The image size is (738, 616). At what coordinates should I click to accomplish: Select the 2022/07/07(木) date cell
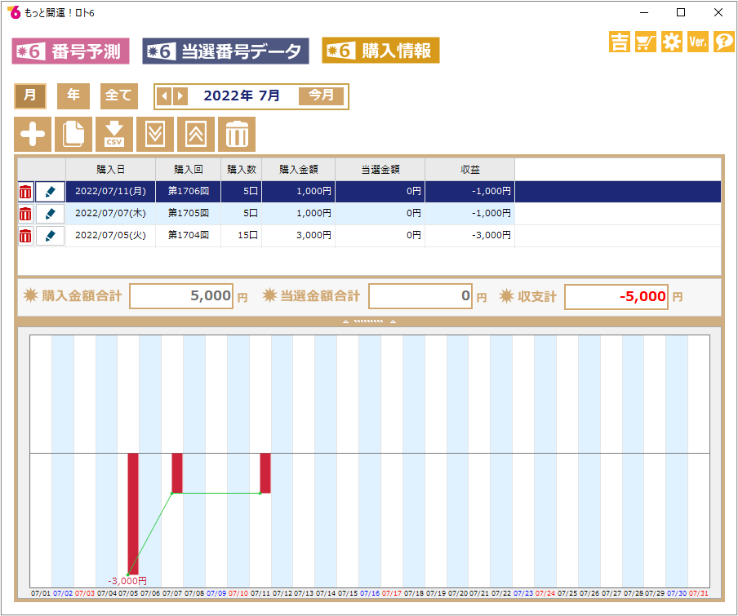point(111,213)
